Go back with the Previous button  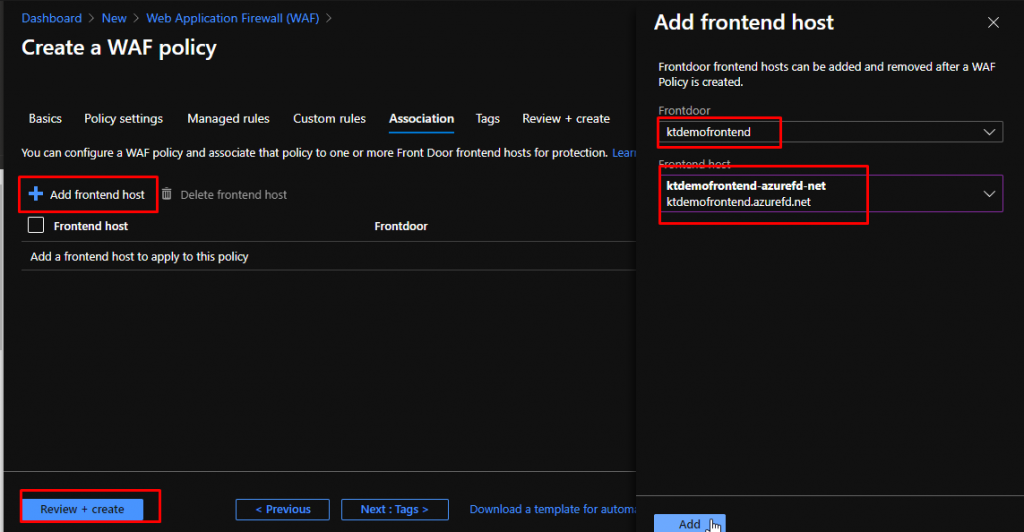(x=283, y=509)
